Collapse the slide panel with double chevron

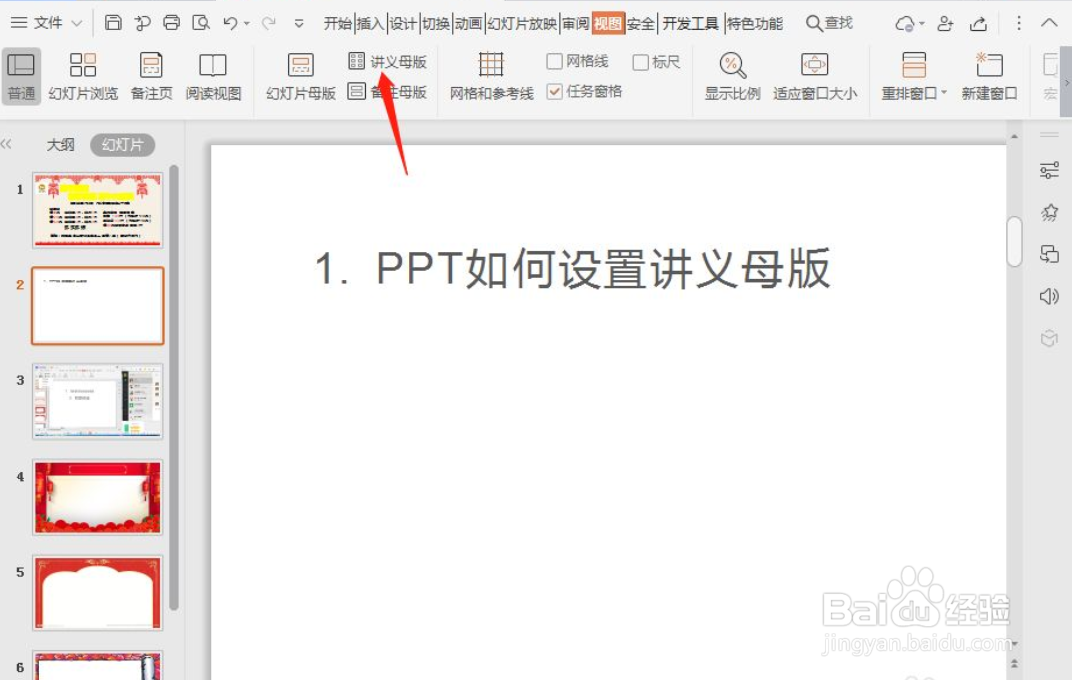point(6,144)
